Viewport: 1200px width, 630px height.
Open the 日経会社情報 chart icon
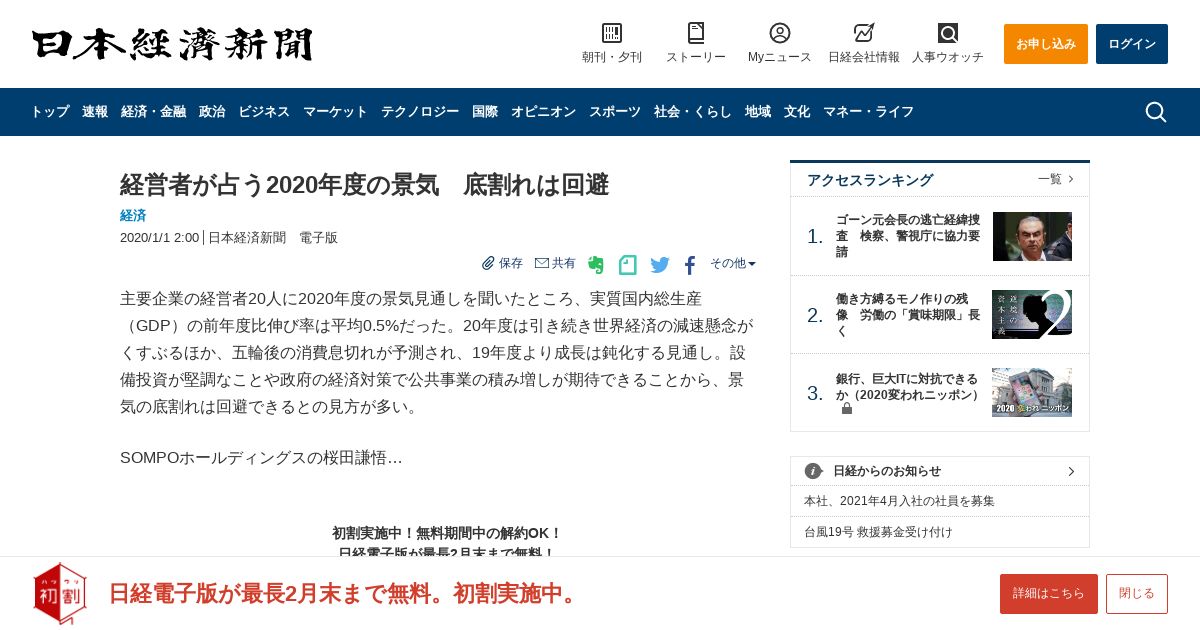tap(864, 33)
